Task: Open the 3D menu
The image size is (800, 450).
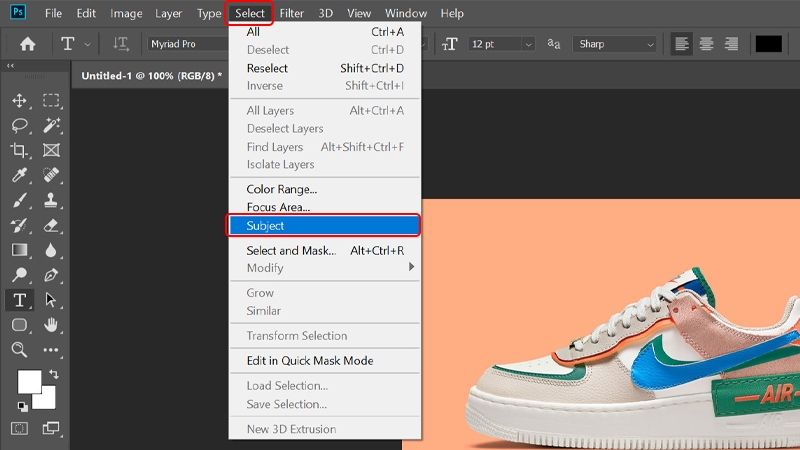Action: [x=325, y=13]
